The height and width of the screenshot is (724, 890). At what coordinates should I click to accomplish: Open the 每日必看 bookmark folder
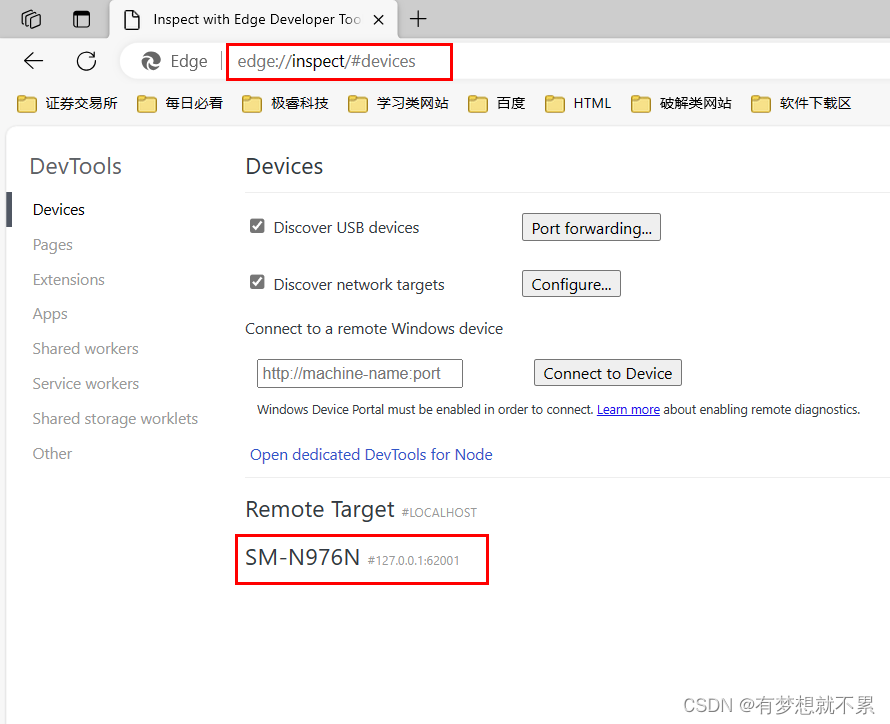point(180,103)
